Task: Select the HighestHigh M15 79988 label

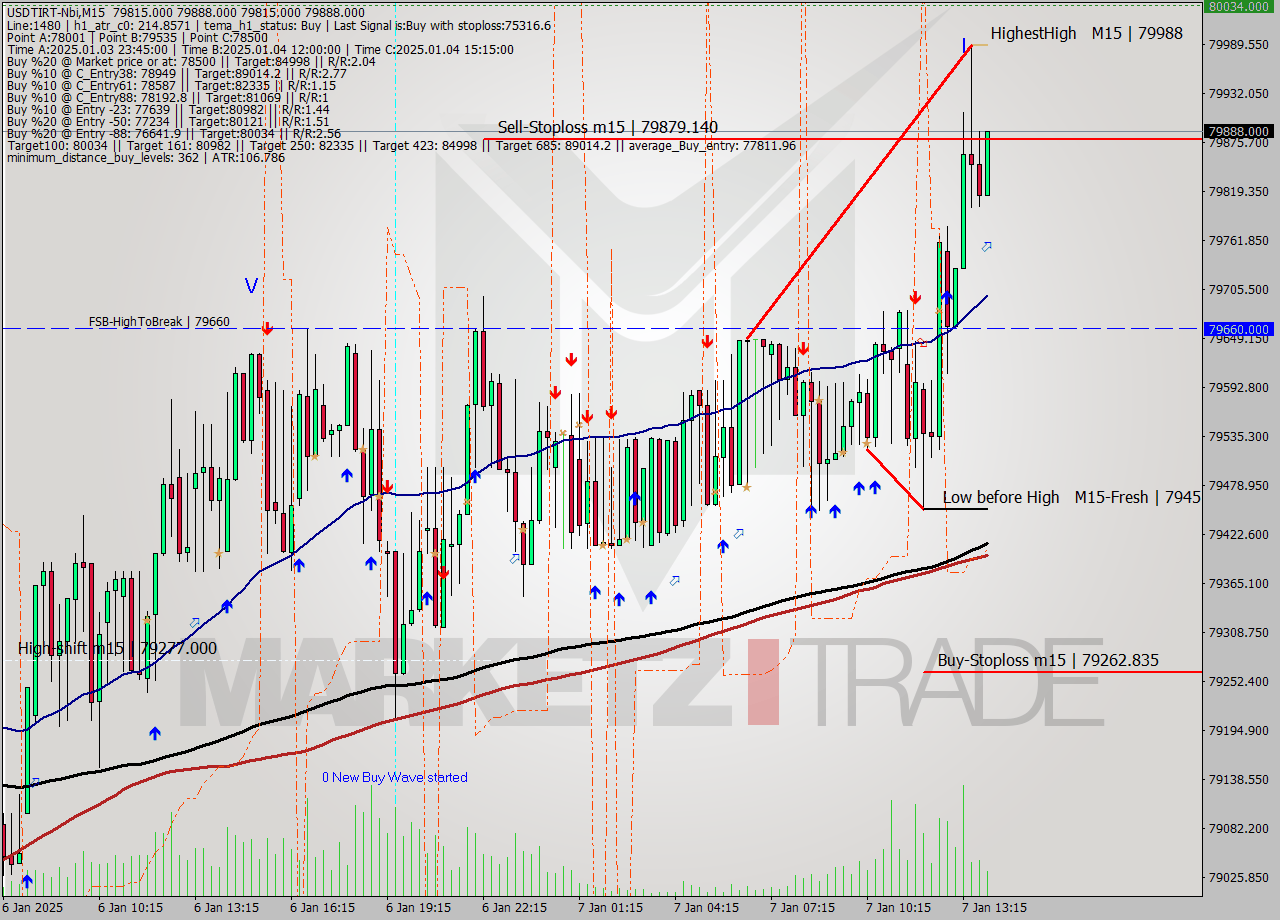Action: [1087, 33]
